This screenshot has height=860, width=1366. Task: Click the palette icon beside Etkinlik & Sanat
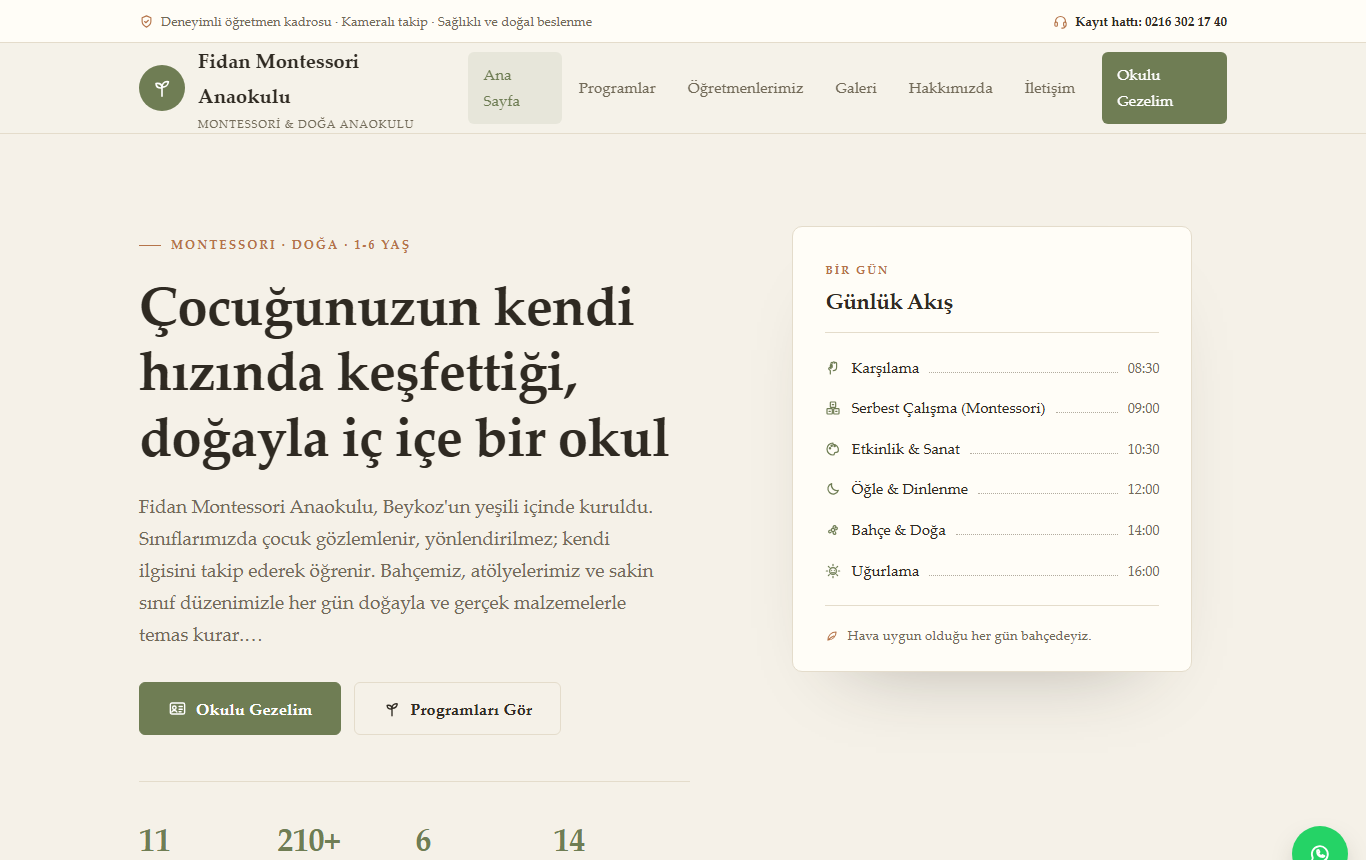(832, 449)
